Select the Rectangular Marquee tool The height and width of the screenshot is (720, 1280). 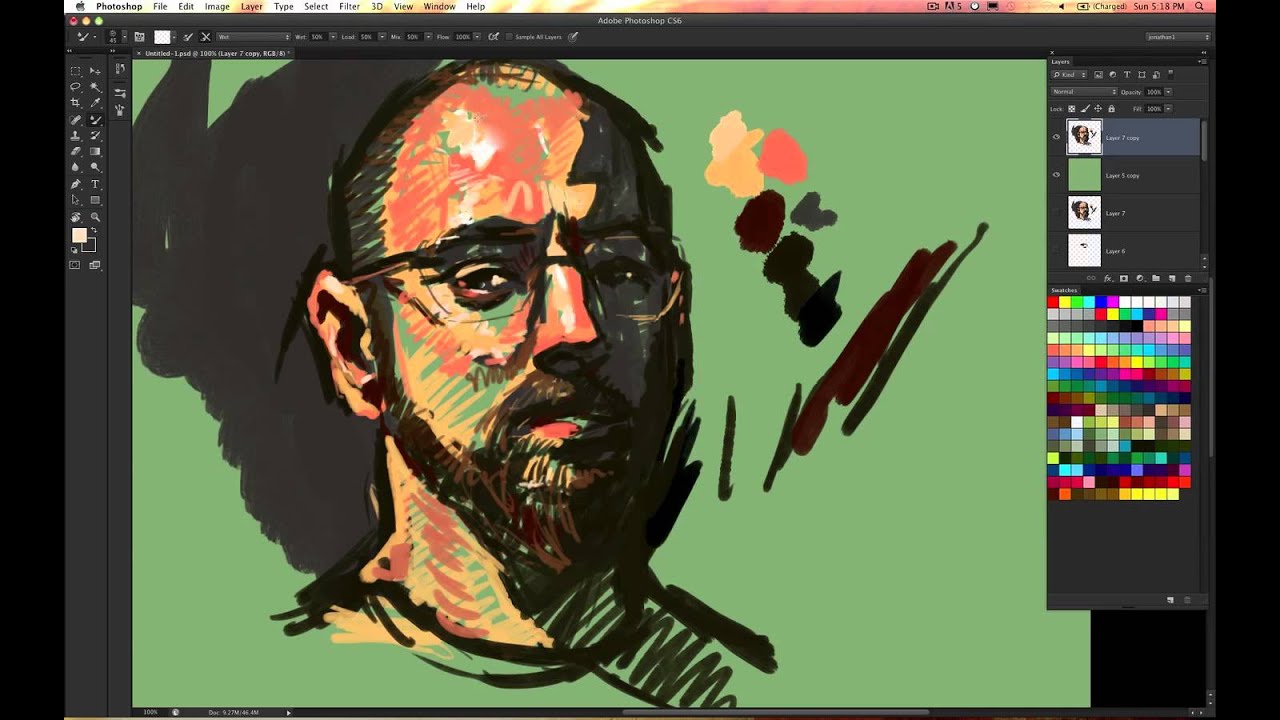coord(75,71)
